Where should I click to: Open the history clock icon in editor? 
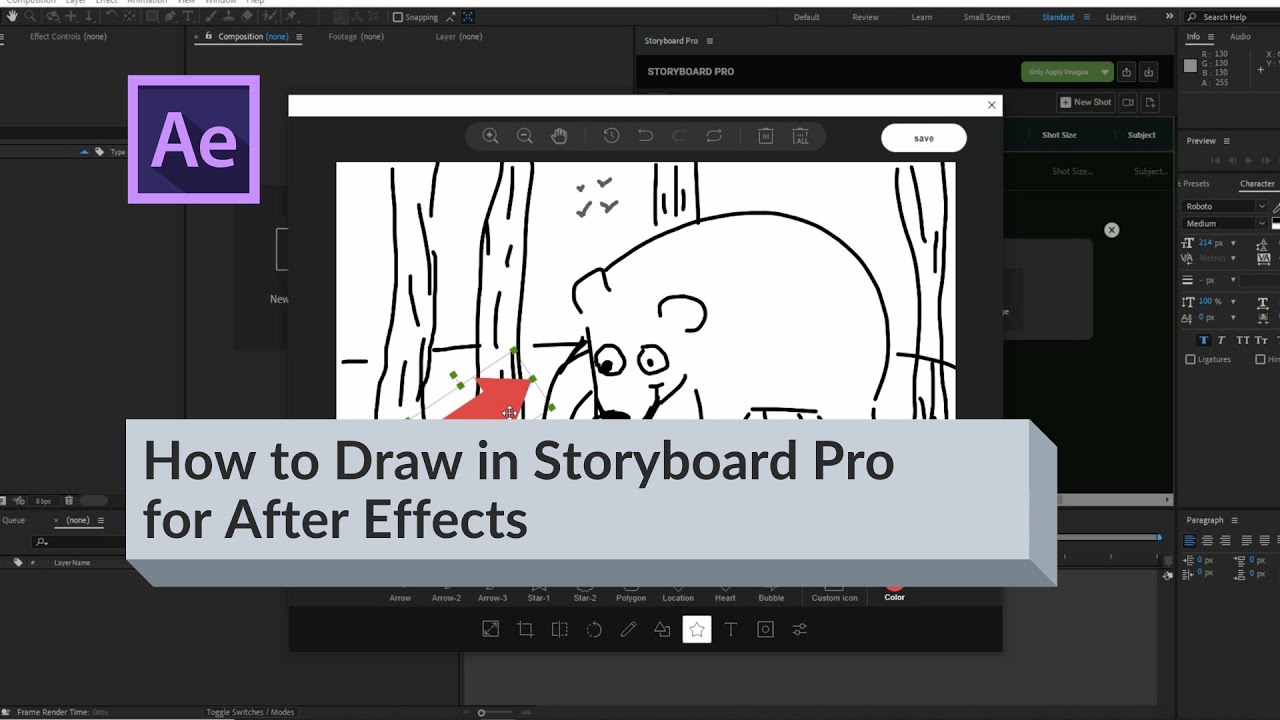coord(611,136)
